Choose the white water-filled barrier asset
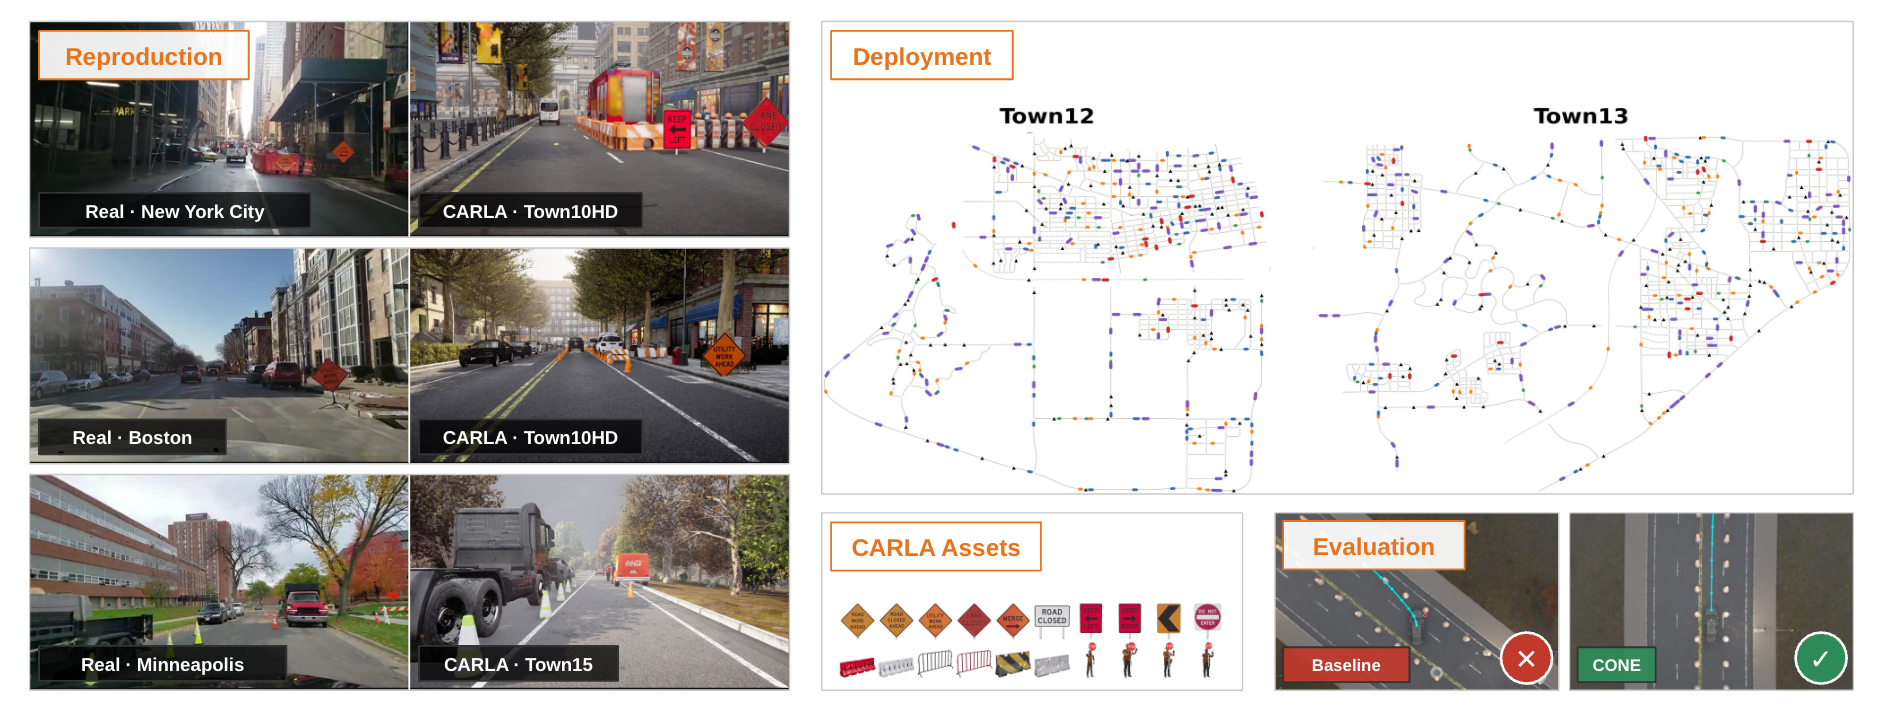This screenshot has width=1883, height=726. tap(896, 667)
